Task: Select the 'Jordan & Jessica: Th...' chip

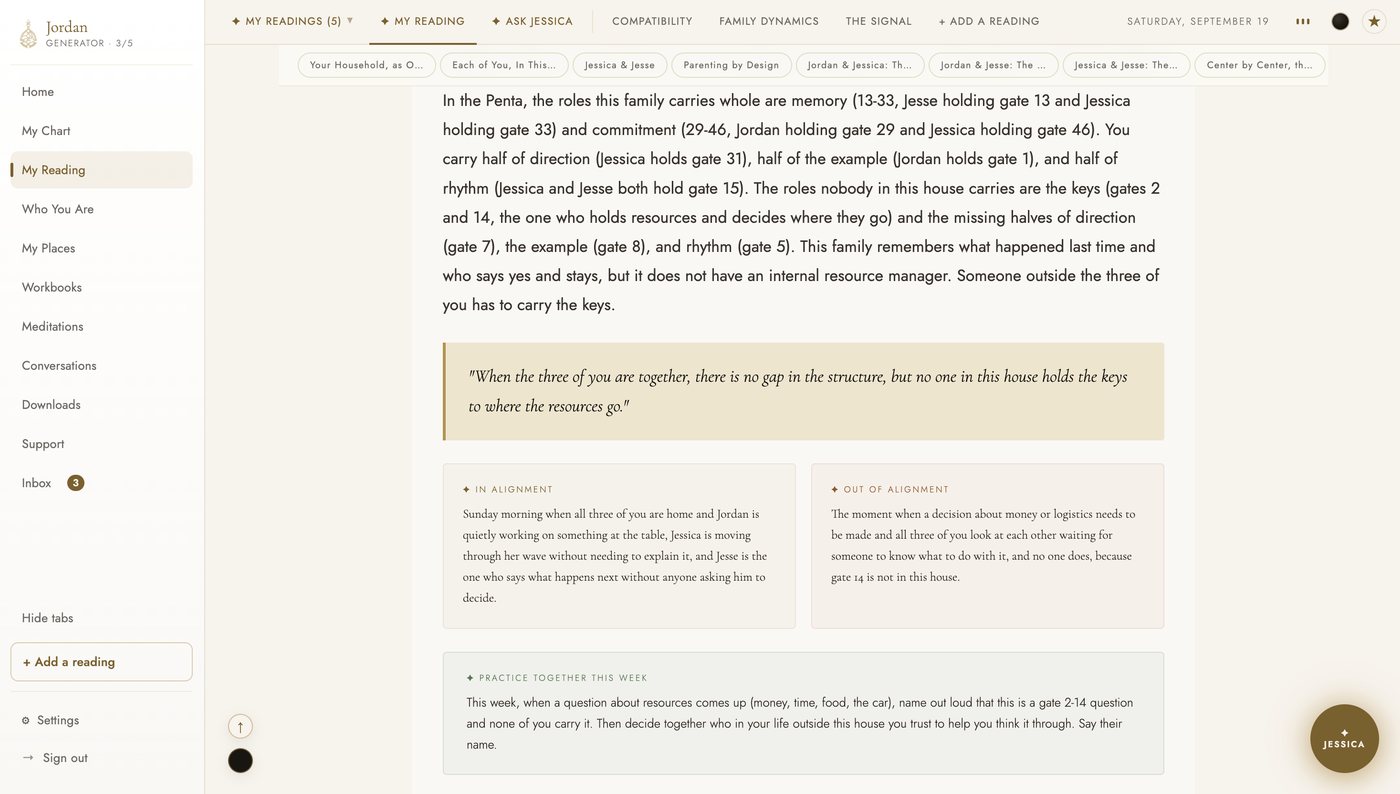Action: click(860, 65)
